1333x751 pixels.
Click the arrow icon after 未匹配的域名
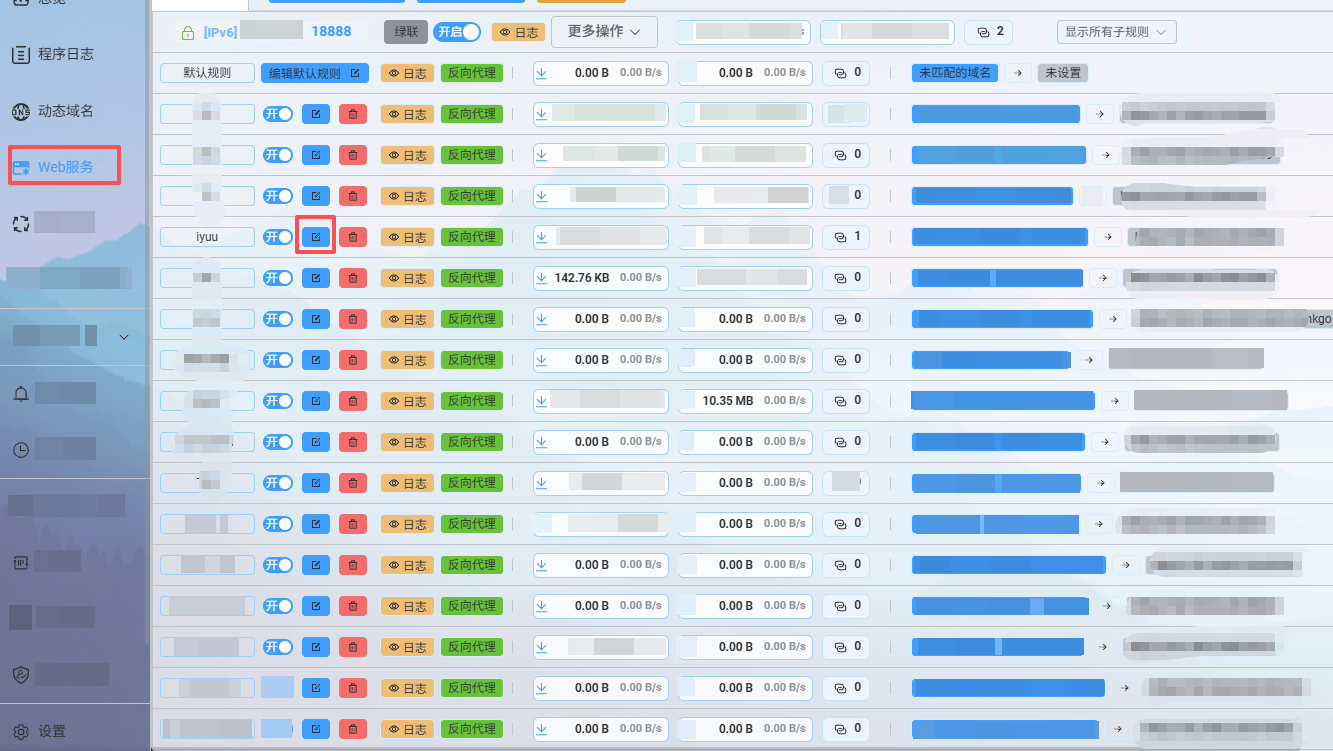(1018, 72)
